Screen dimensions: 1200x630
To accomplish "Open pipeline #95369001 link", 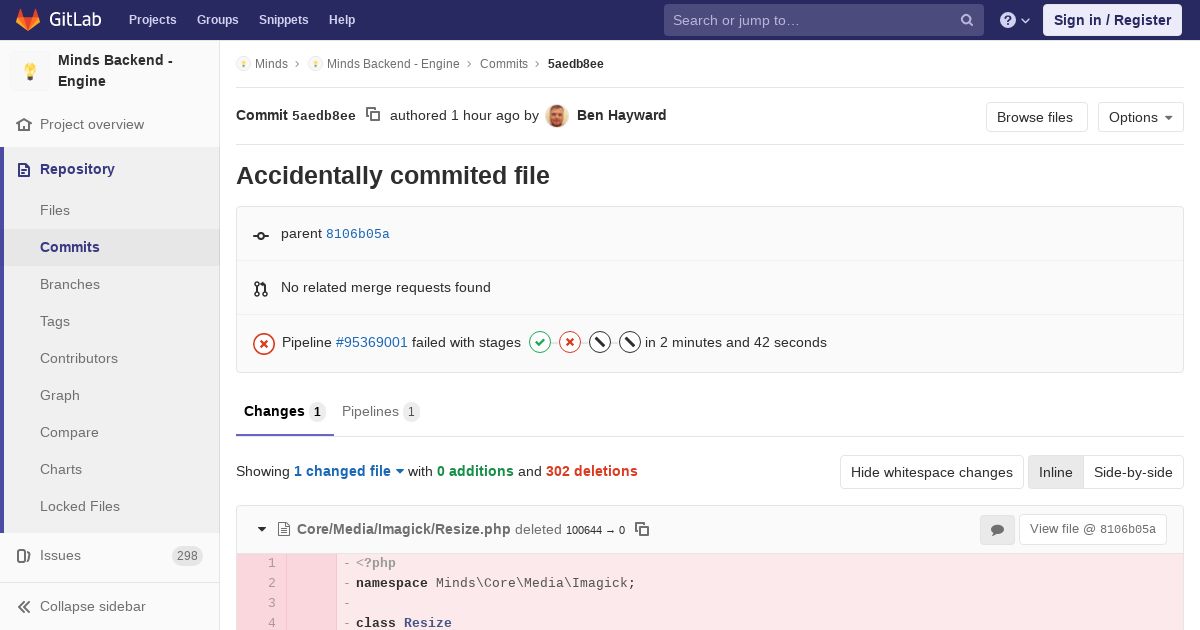I will [x=372, y=342].
